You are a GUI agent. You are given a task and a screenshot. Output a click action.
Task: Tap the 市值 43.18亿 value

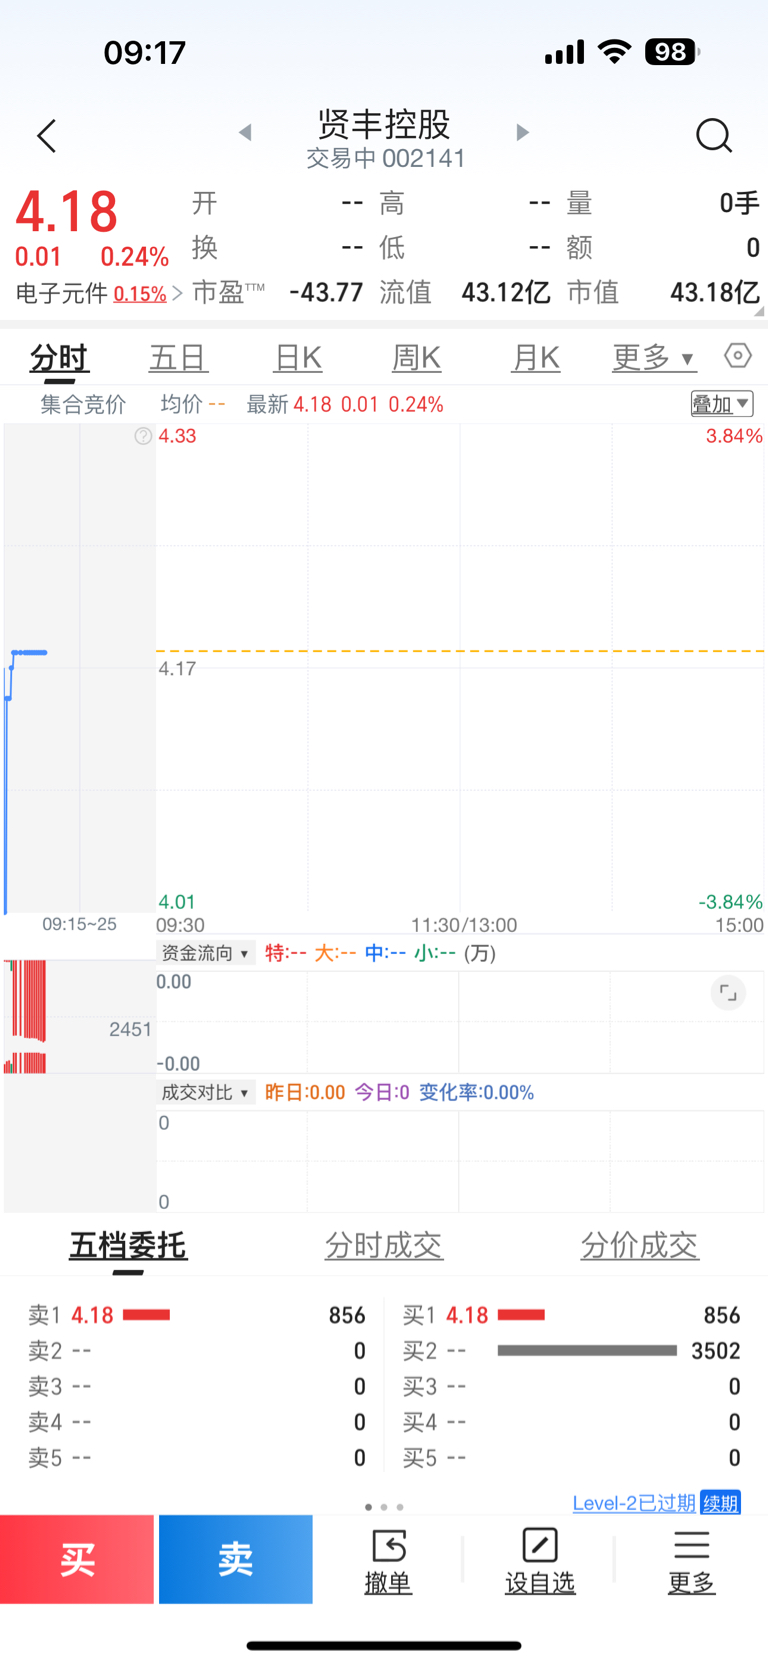715,292
